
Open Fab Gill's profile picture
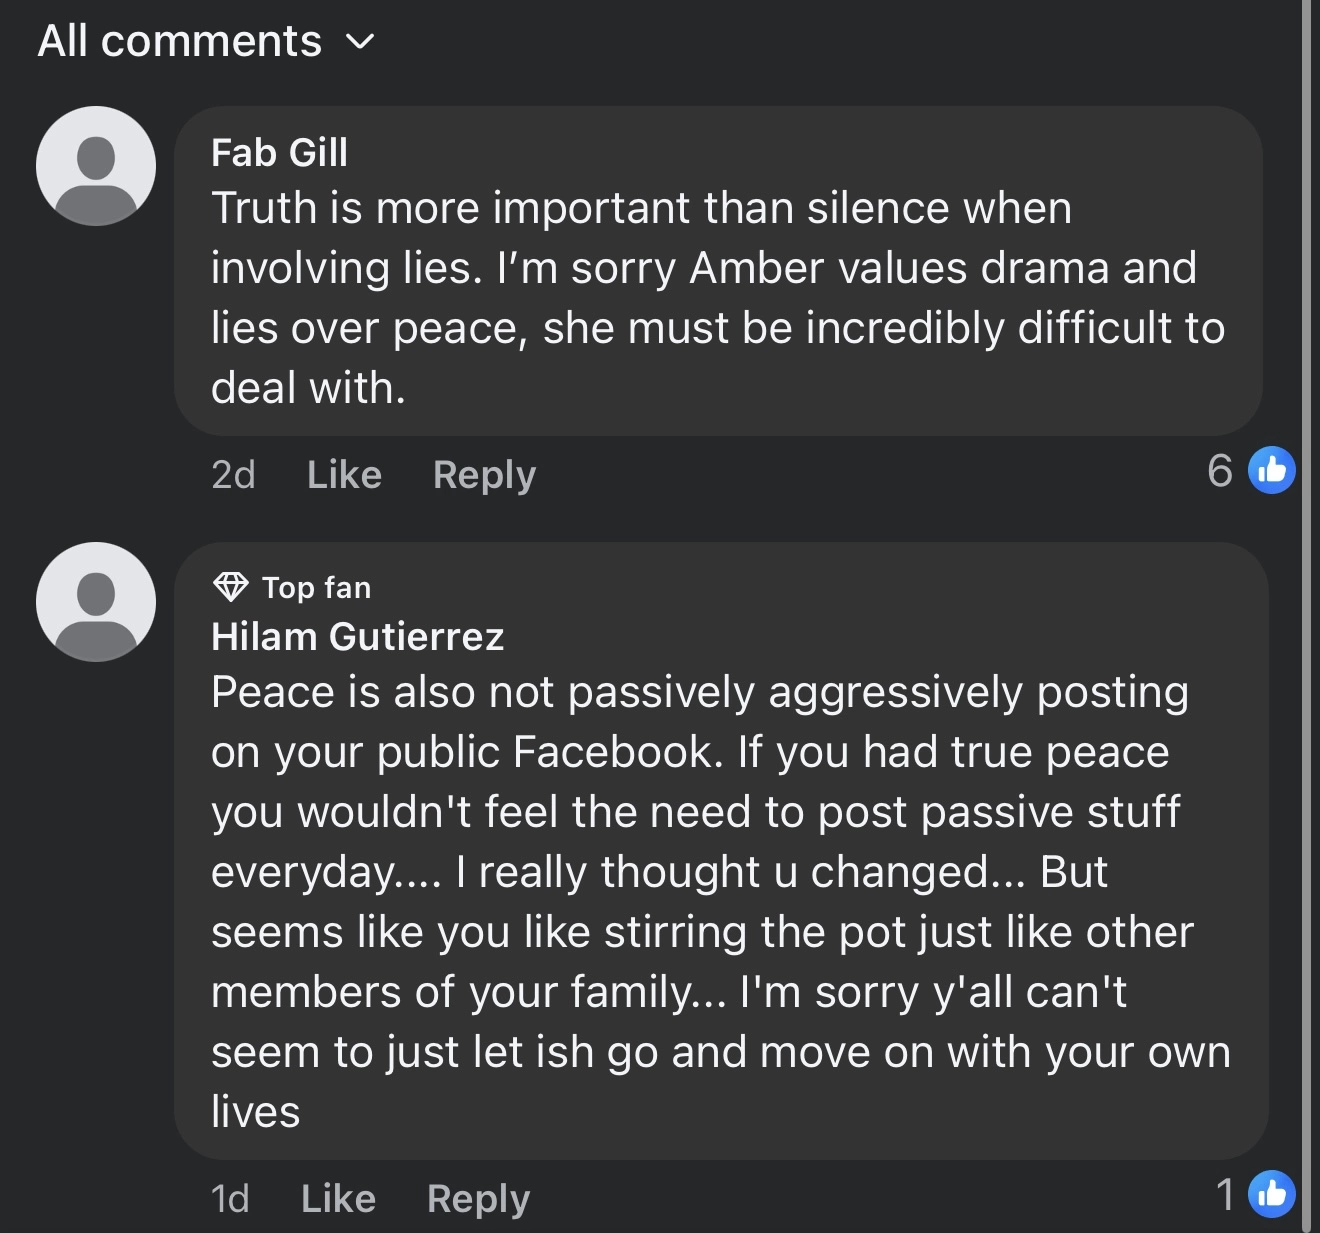(x=96, y=166)
